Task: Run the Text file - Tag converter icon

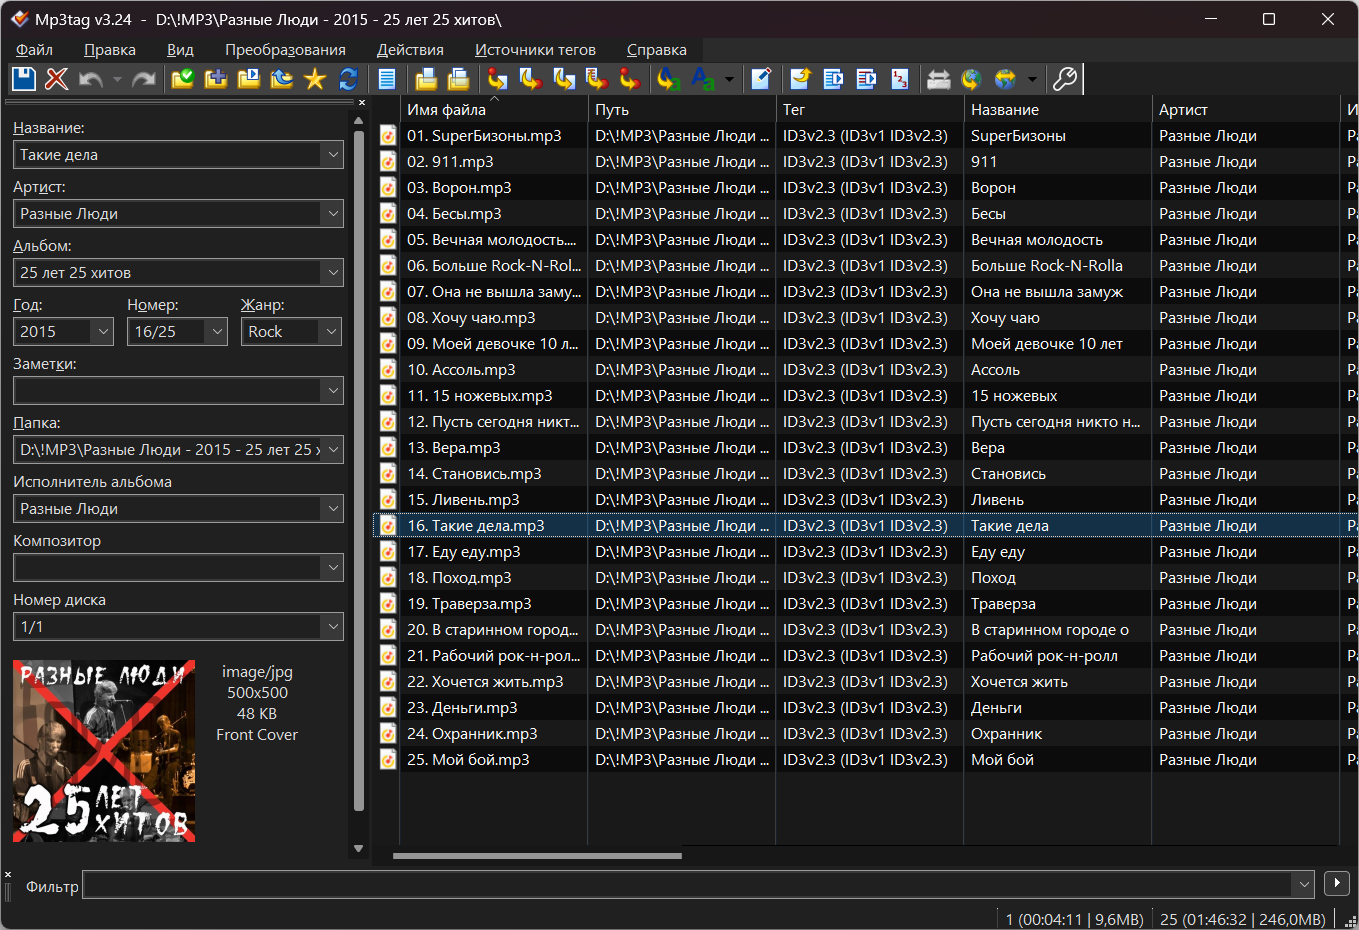Action: click(x=597, y=79)
